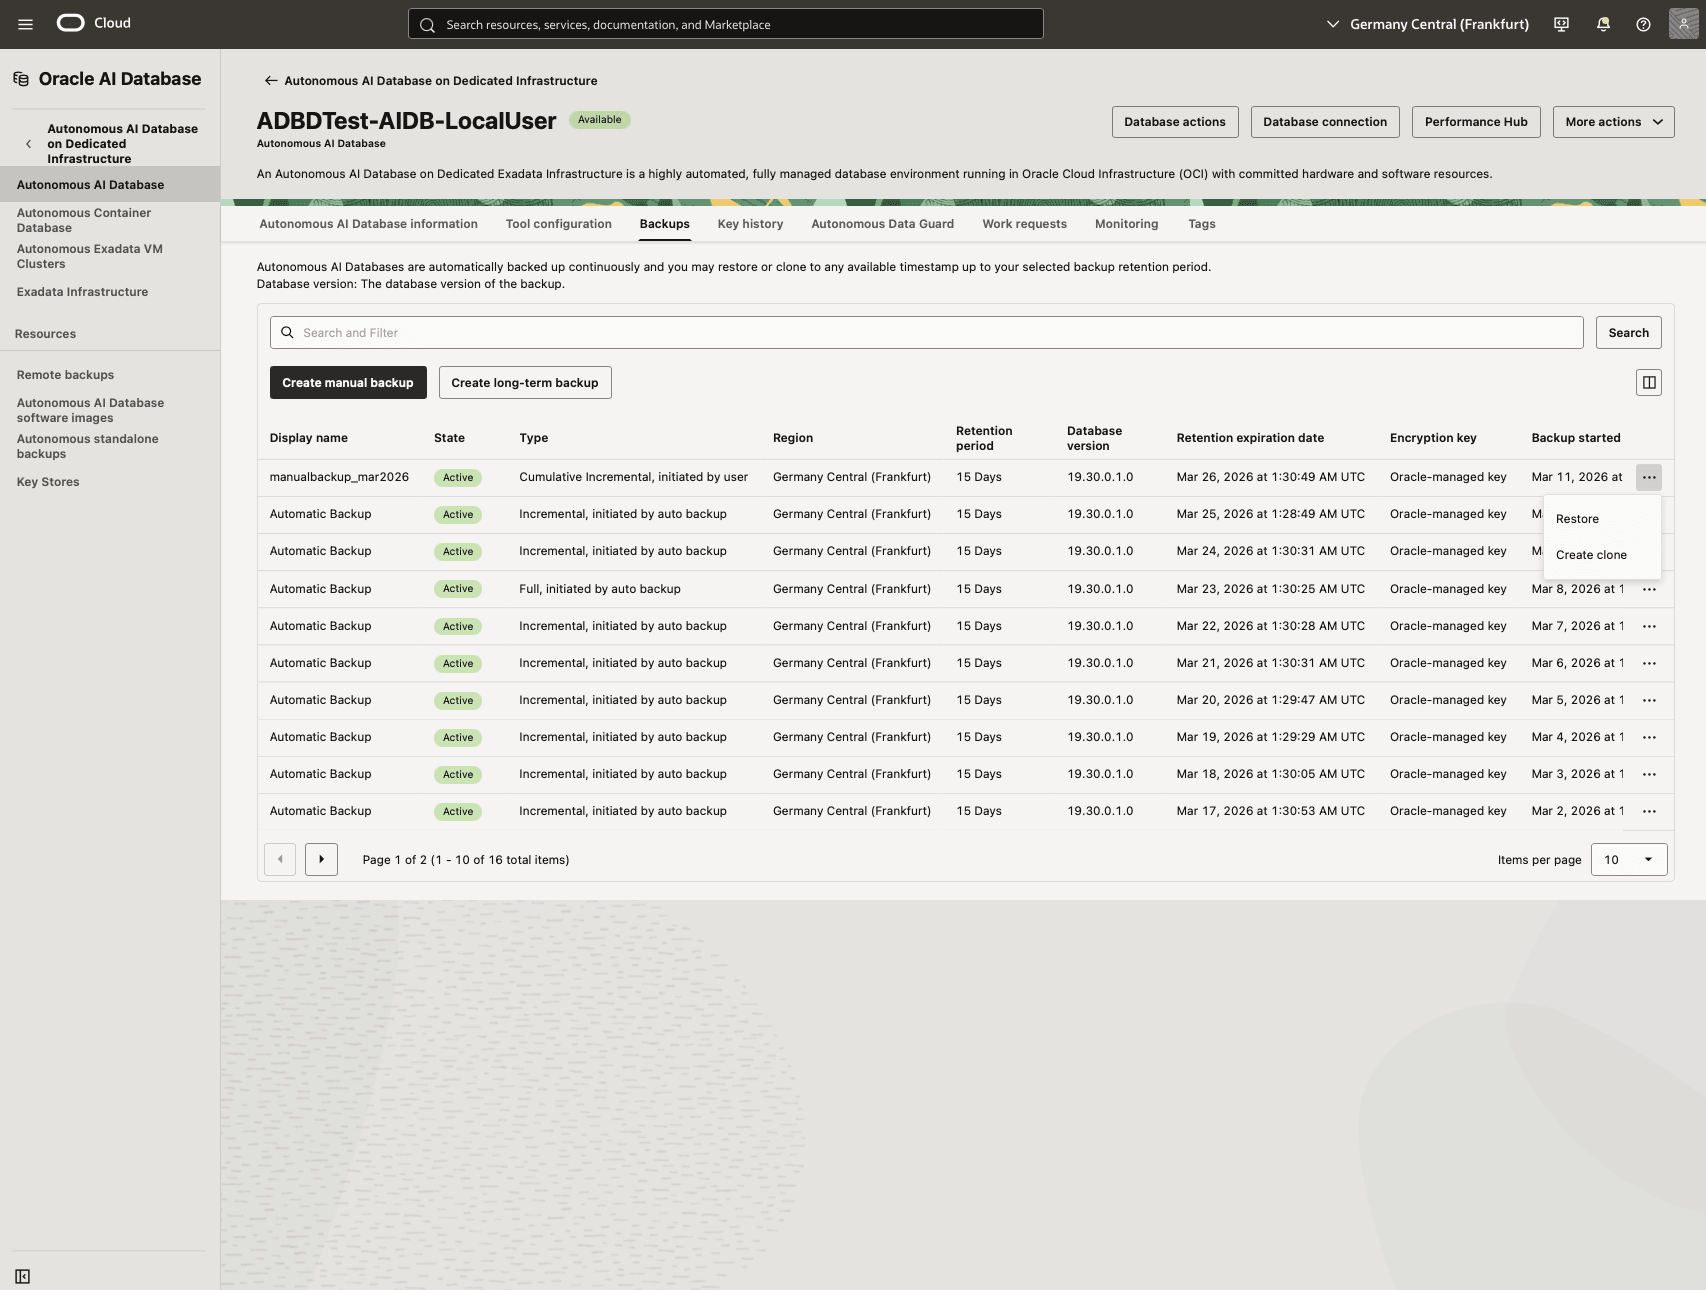Viewport: 1706px width, 1290px height.
Task: Open Autonomous AI Database software images link
Action: click(x=90, y=410)
